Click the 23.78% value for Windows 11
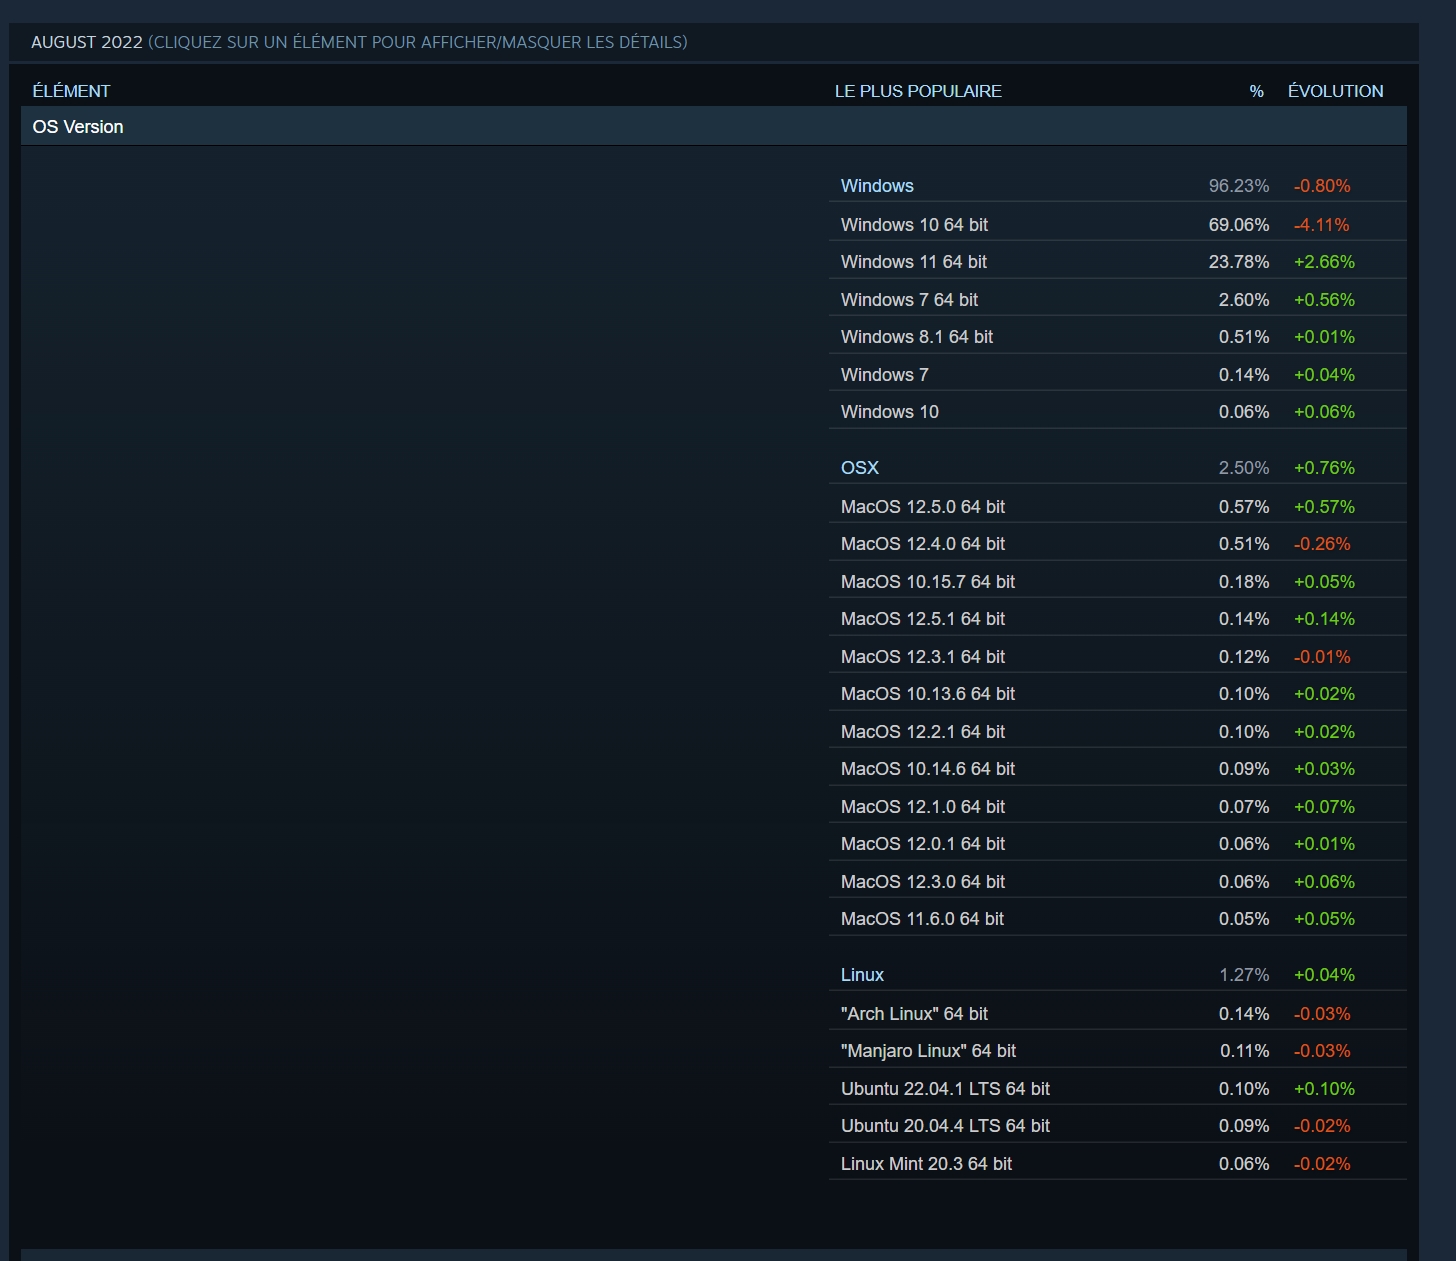Image resolution: width=1456 pixels, height=1261 pixels. click(1239, 262)
